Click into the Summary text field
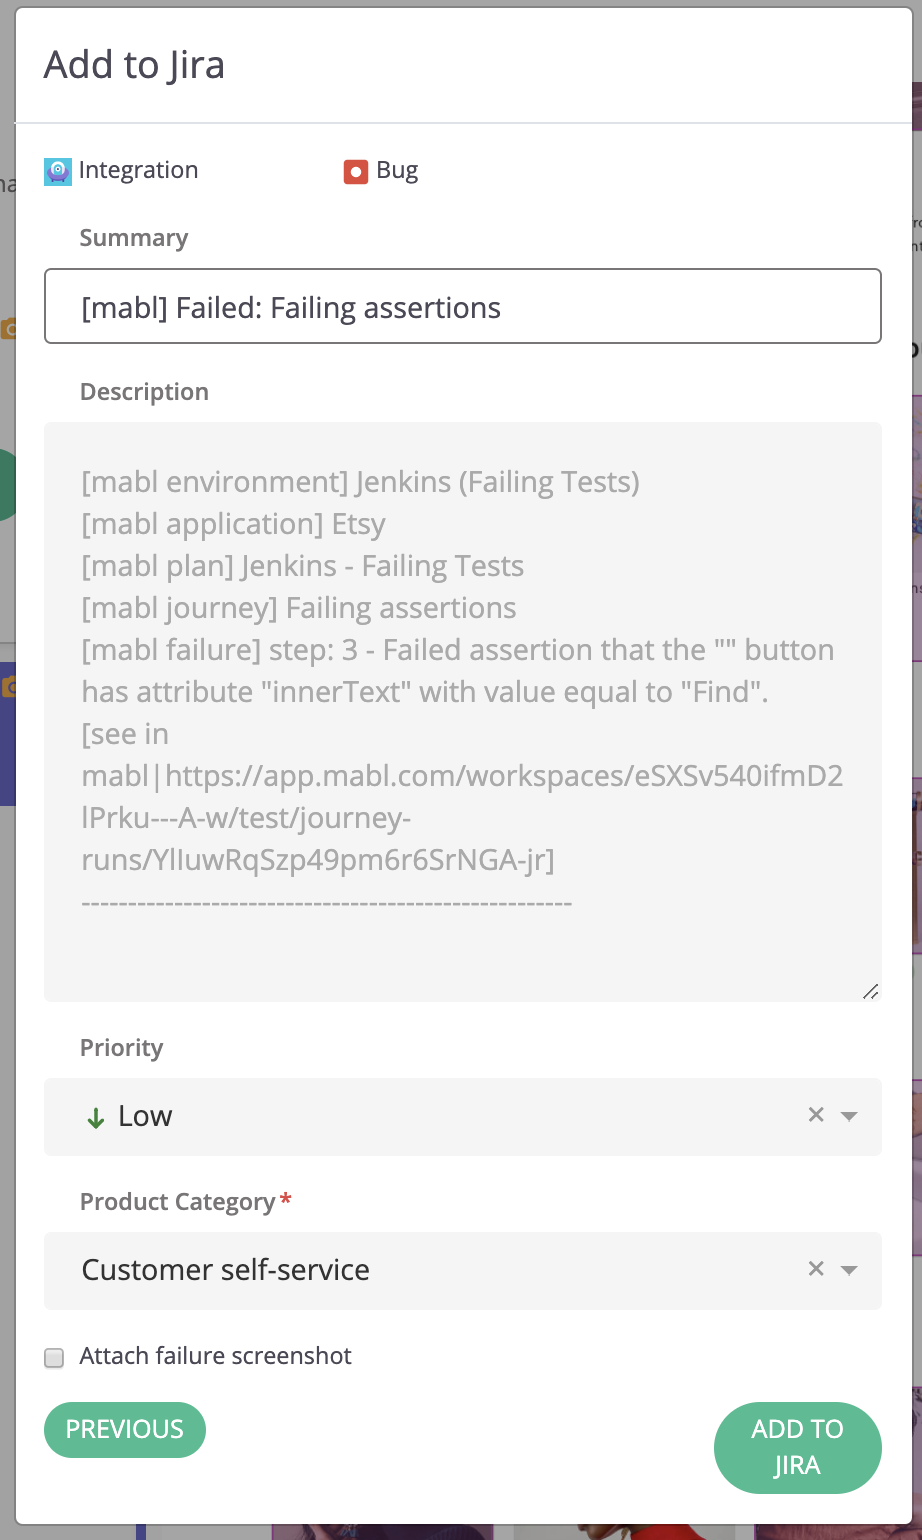 pyautogui.click(x=462, y=307)
